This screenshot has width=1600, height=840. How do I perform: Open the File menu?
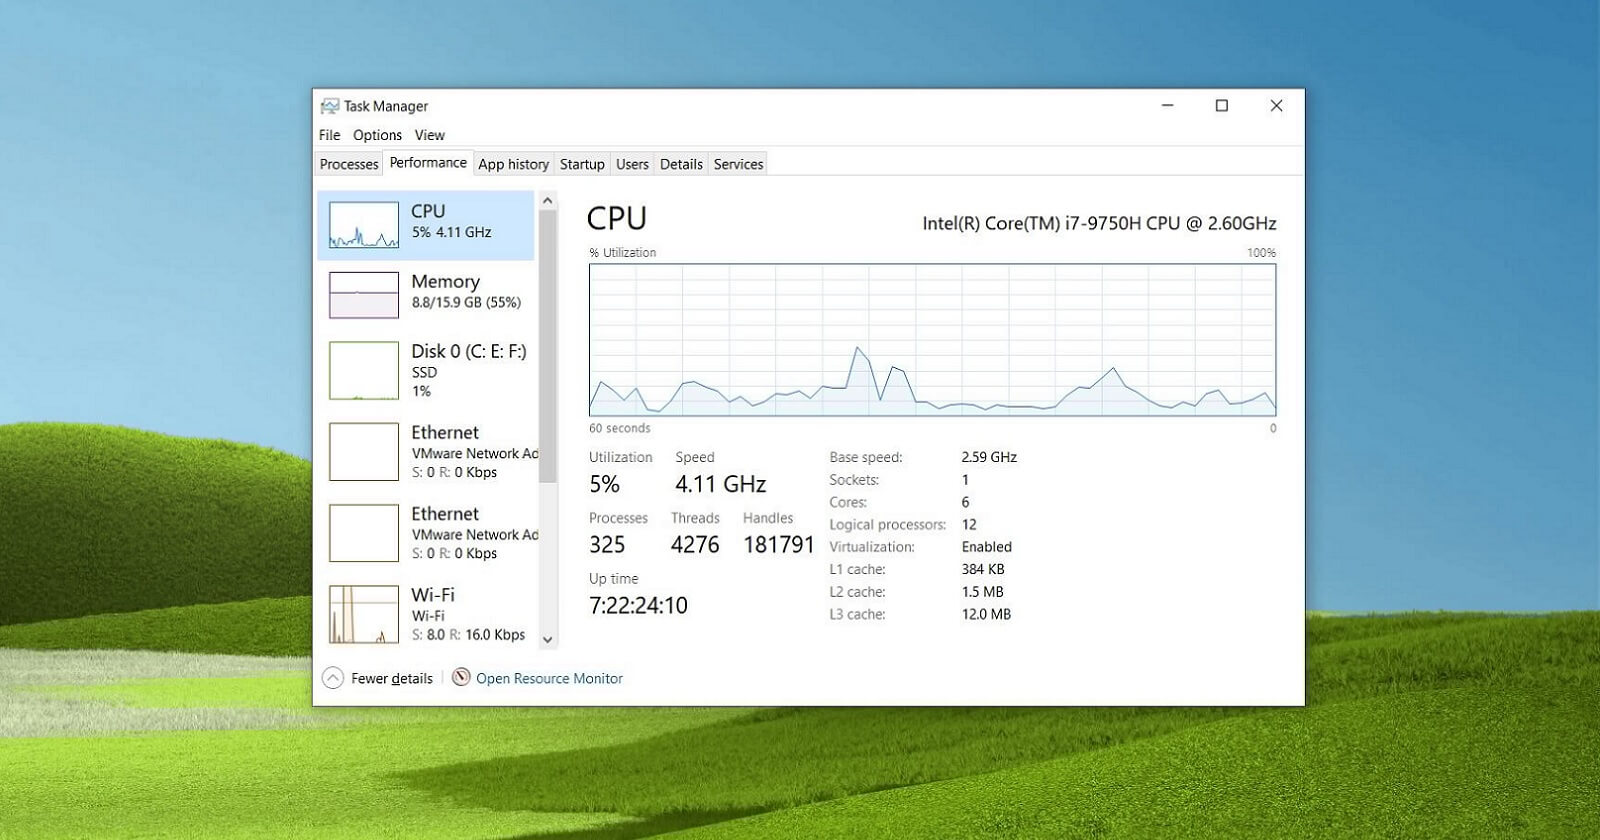click(330, 135)
